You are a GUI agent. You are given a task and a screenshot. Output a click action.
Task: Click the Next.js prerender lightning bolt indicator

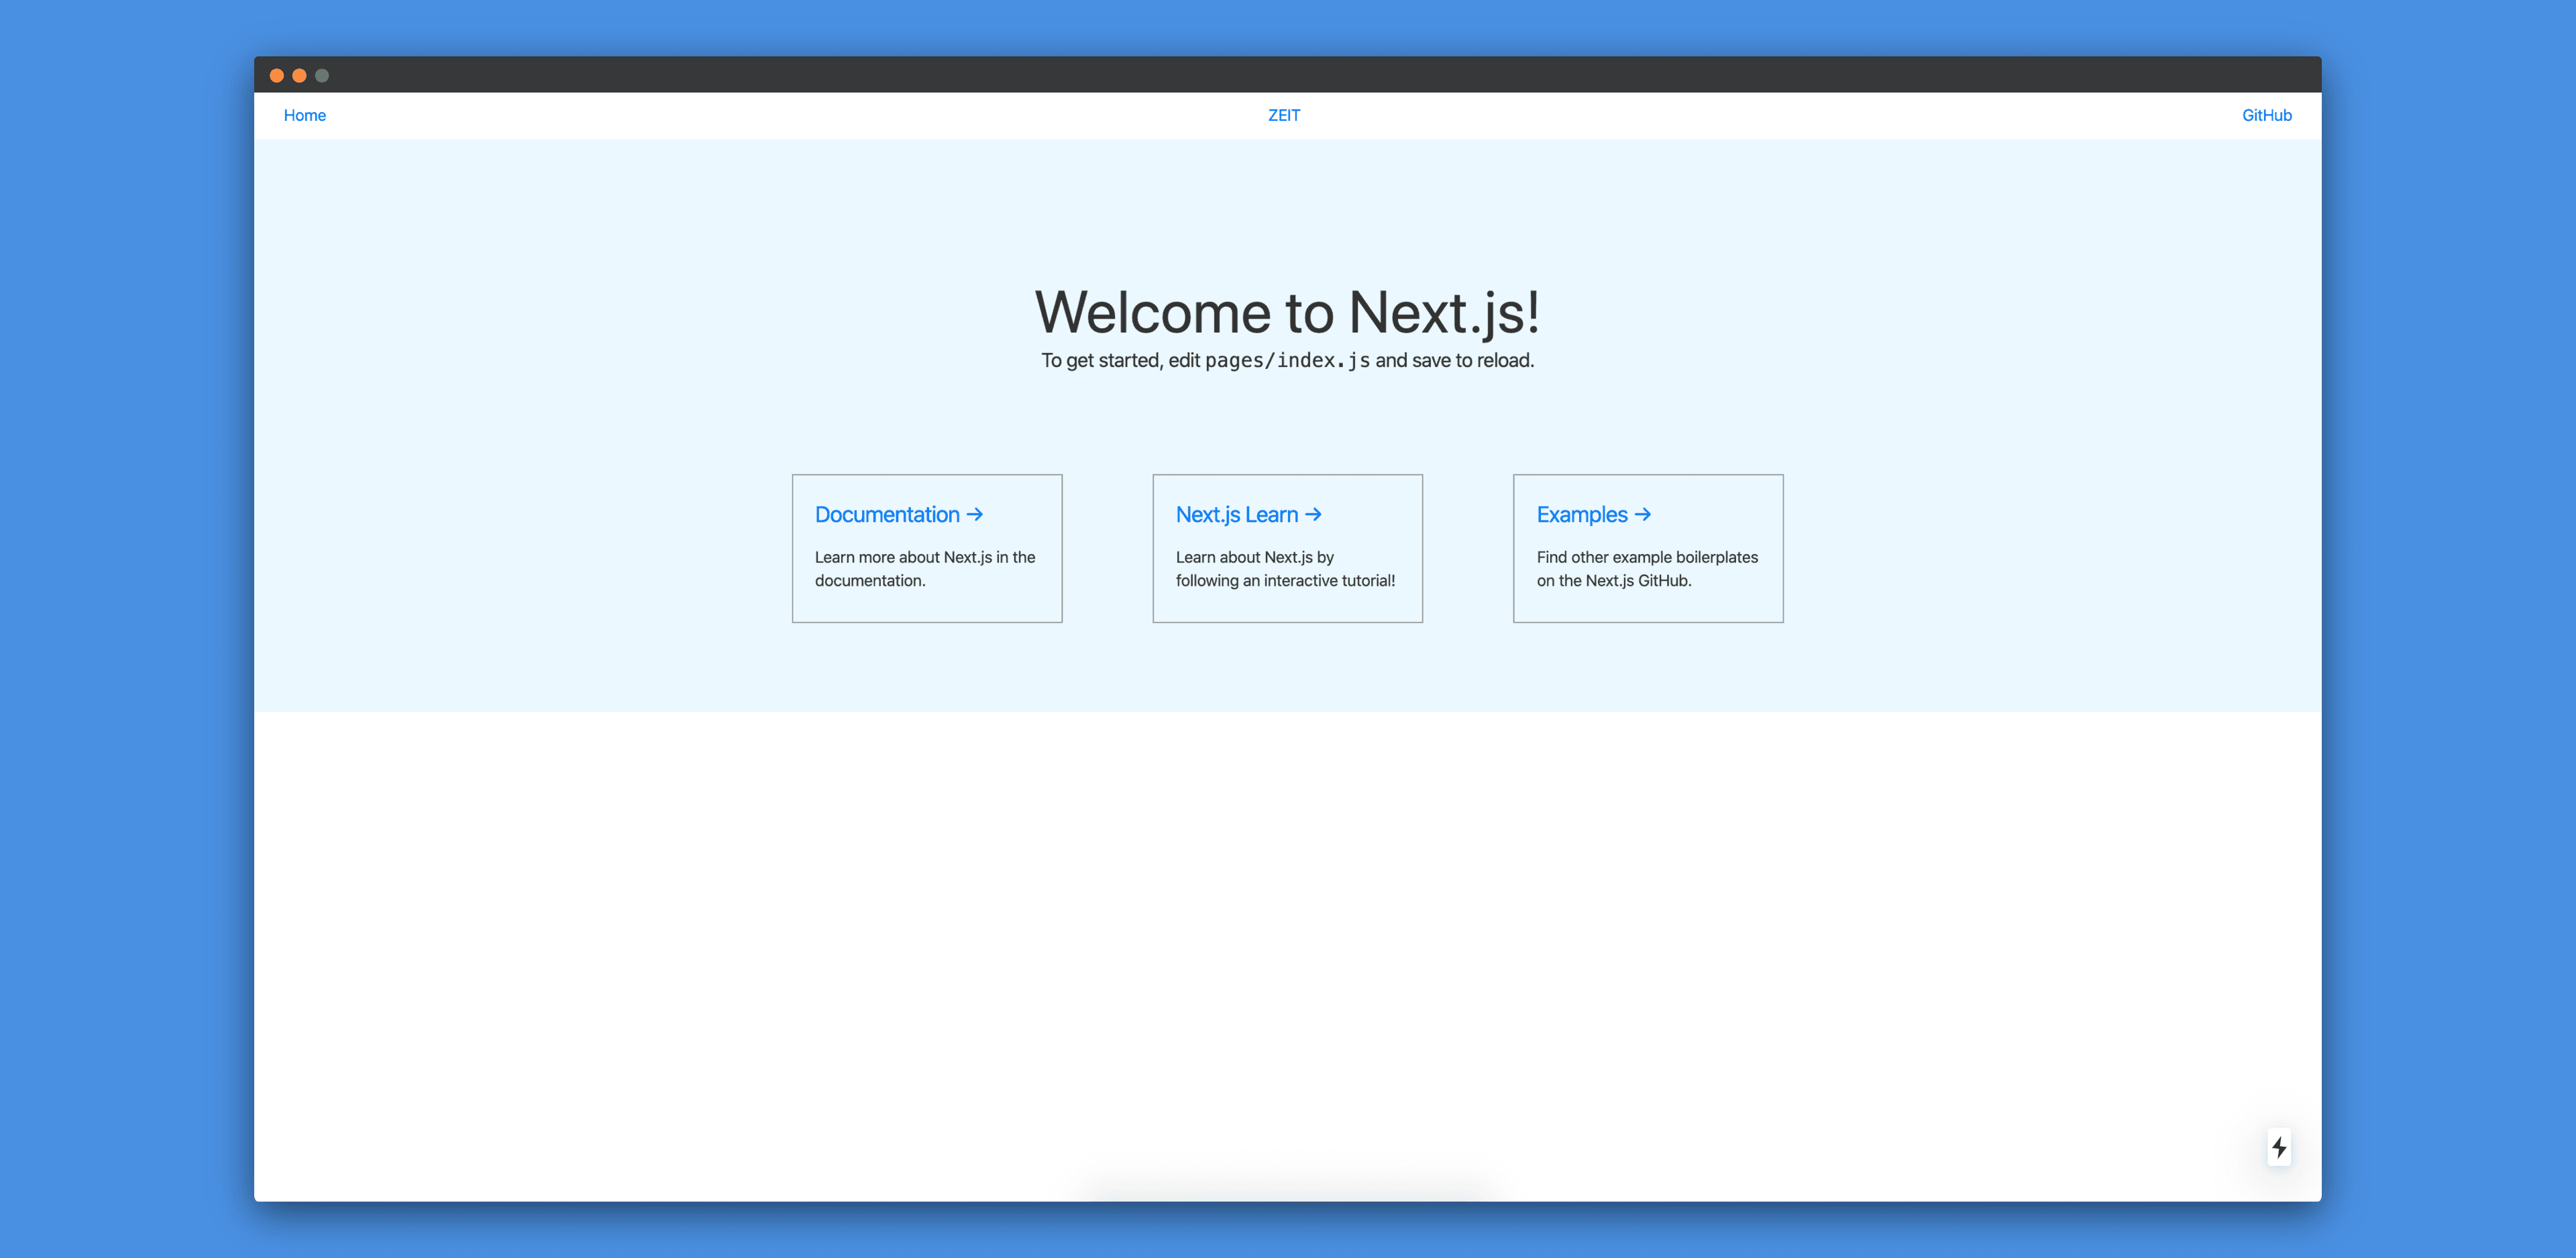coord(2278,1146)
